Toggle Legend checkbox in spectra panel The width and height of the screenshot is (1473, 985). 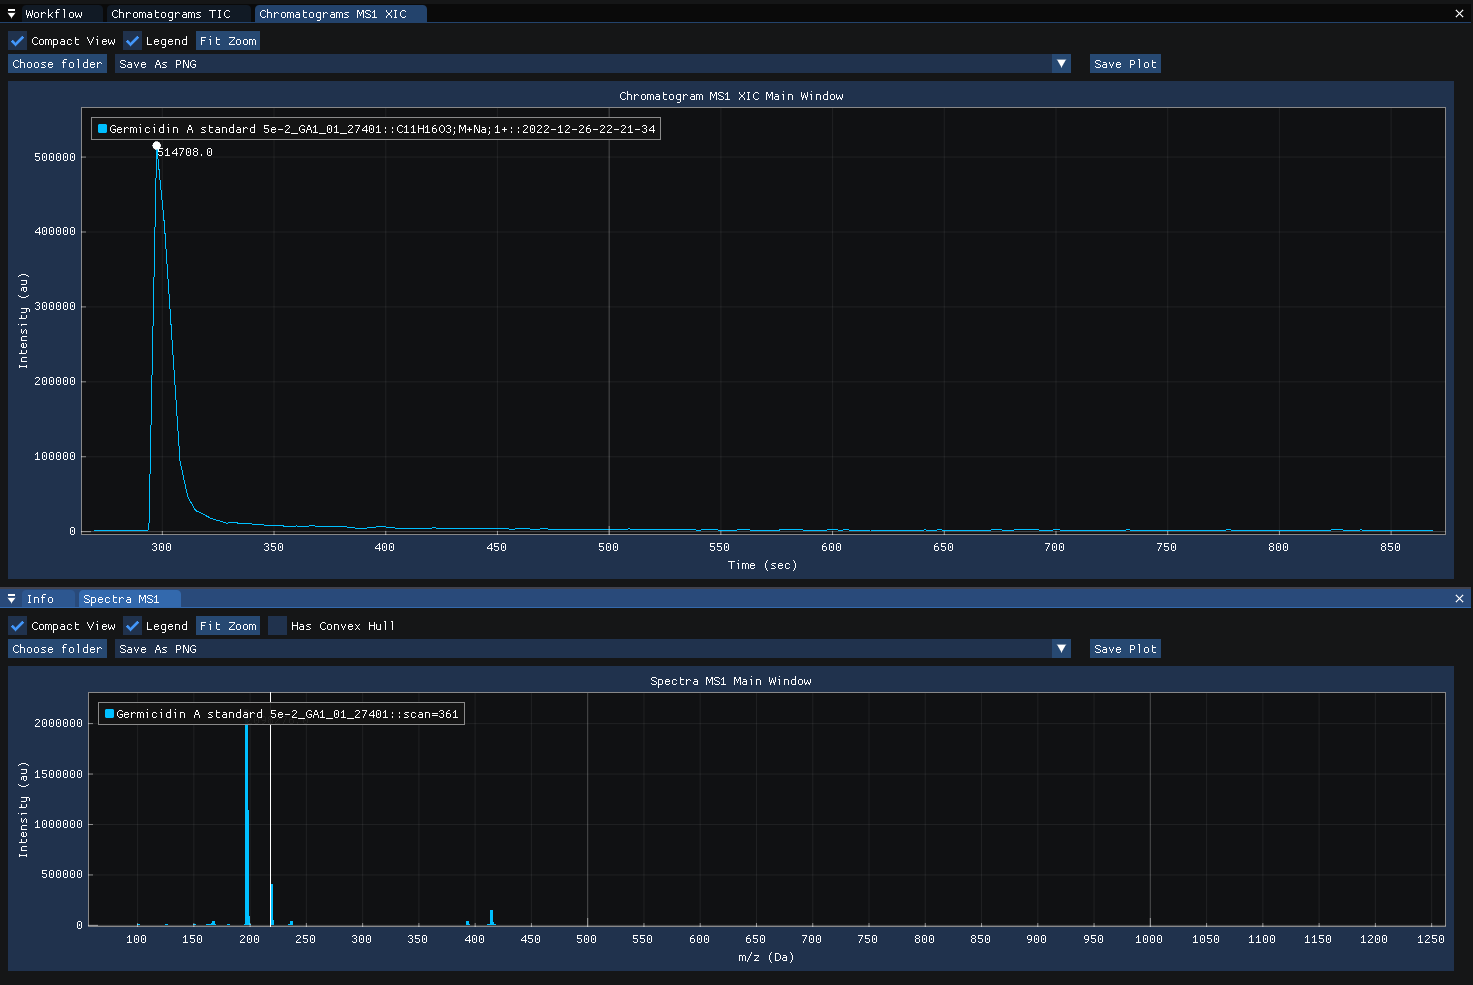[x=133, y=626]
